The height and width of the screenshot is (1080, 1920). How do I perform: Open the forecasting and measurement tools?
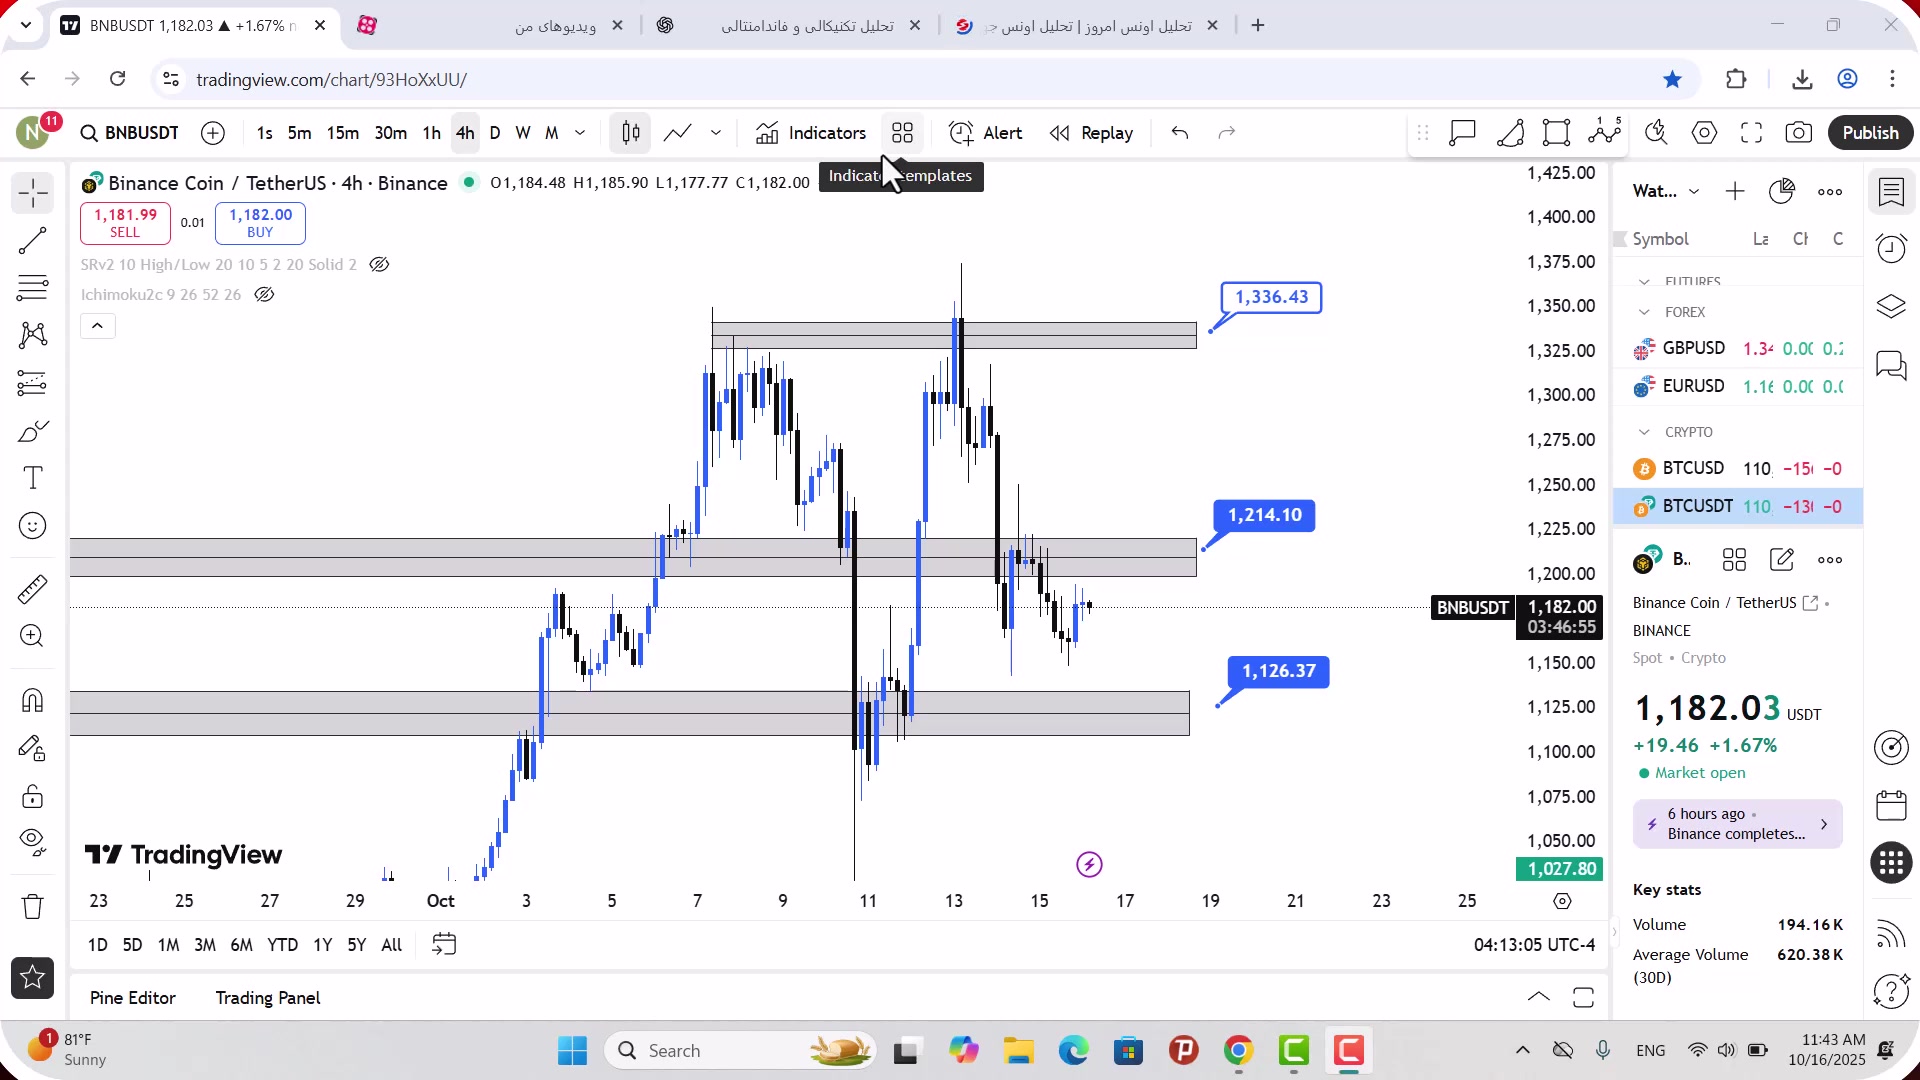pyautogui.click(x=33, y=383)
